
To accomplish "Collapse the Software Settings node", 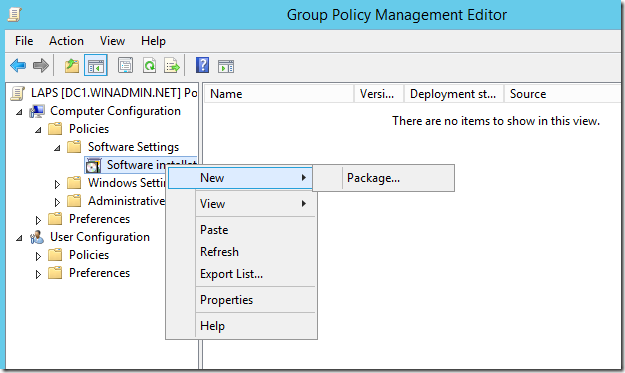I will 57,148.
